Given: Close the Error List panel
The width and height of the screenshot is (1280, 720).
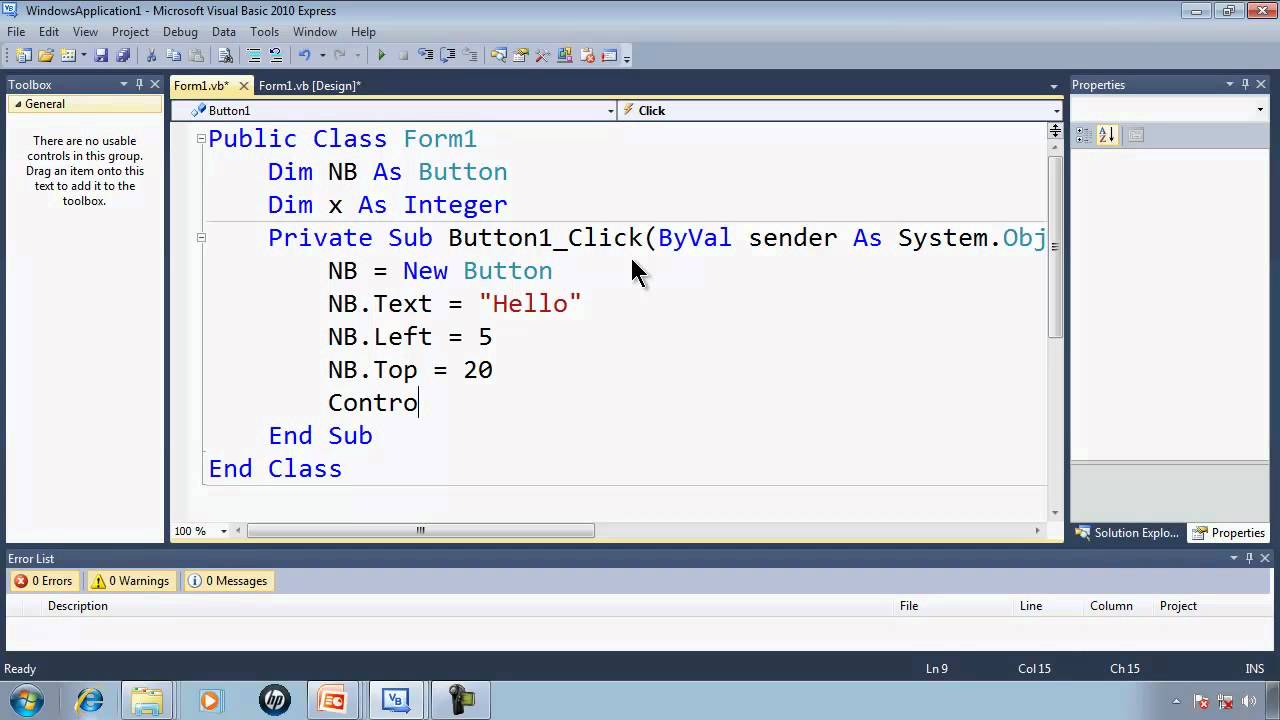Looking at the screenshot, I should tap(1264, 559).
